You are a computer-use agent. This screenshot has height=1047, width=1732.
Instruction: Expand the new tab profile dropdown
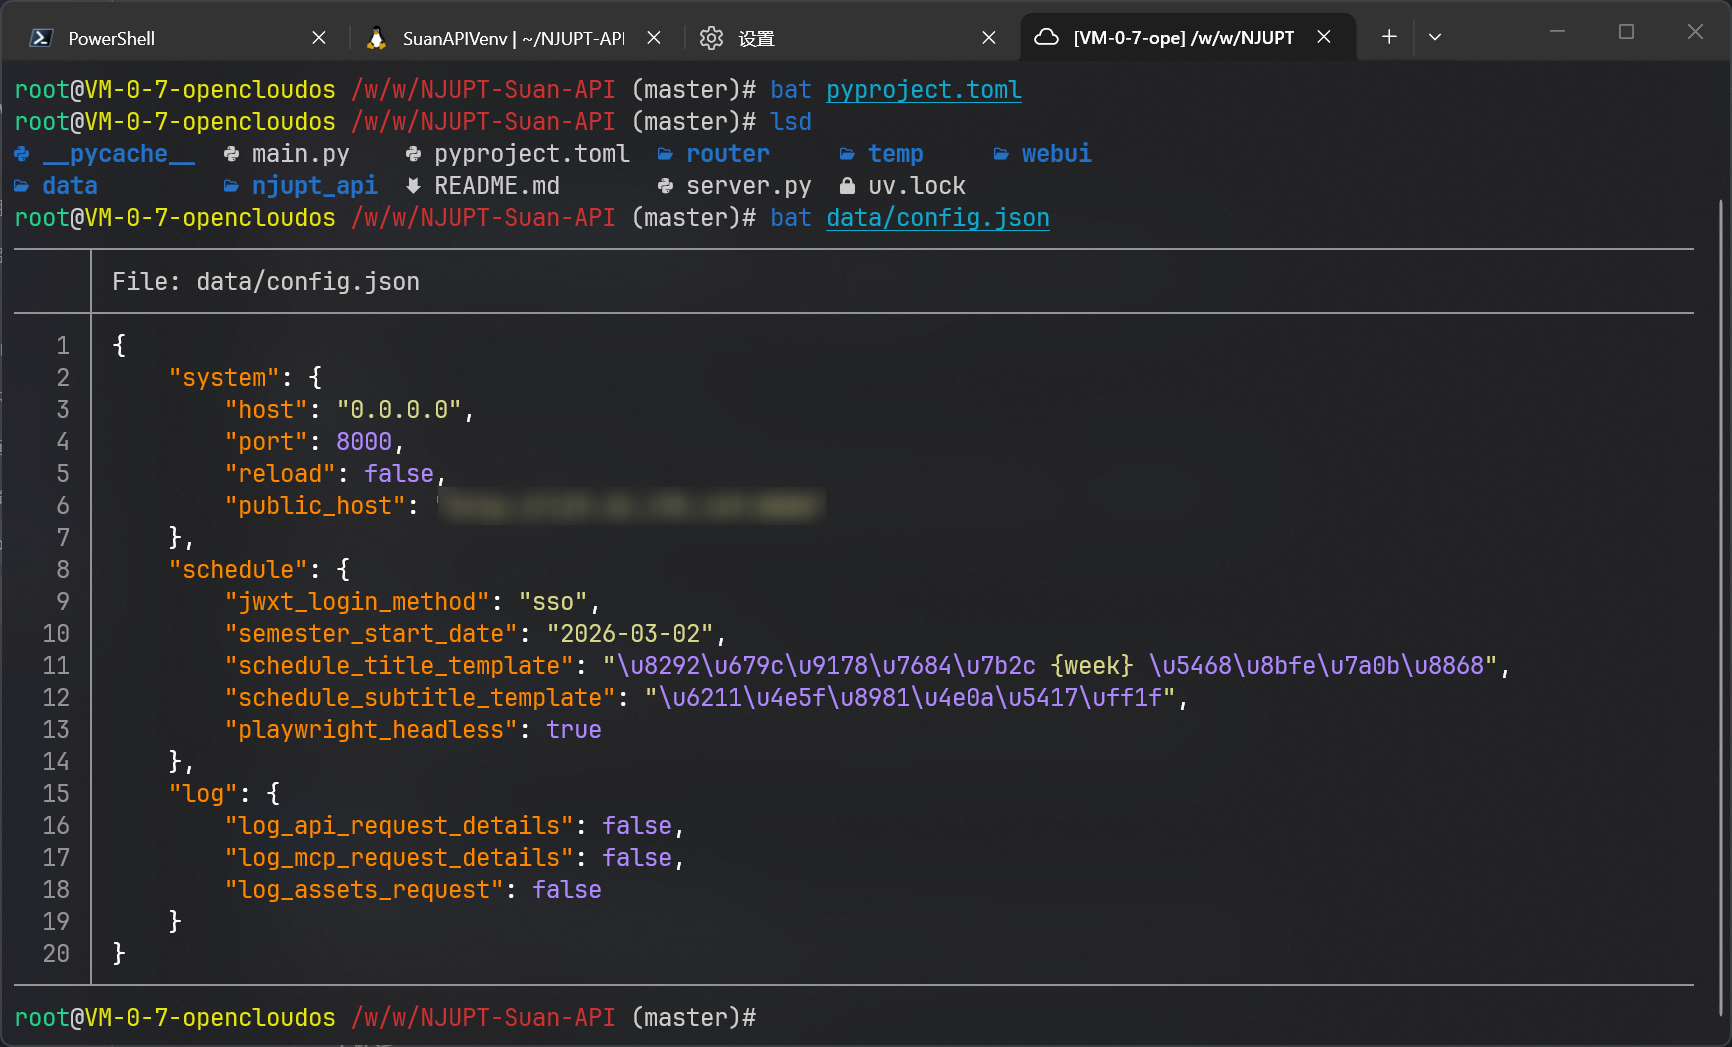tap(1435, 37)
